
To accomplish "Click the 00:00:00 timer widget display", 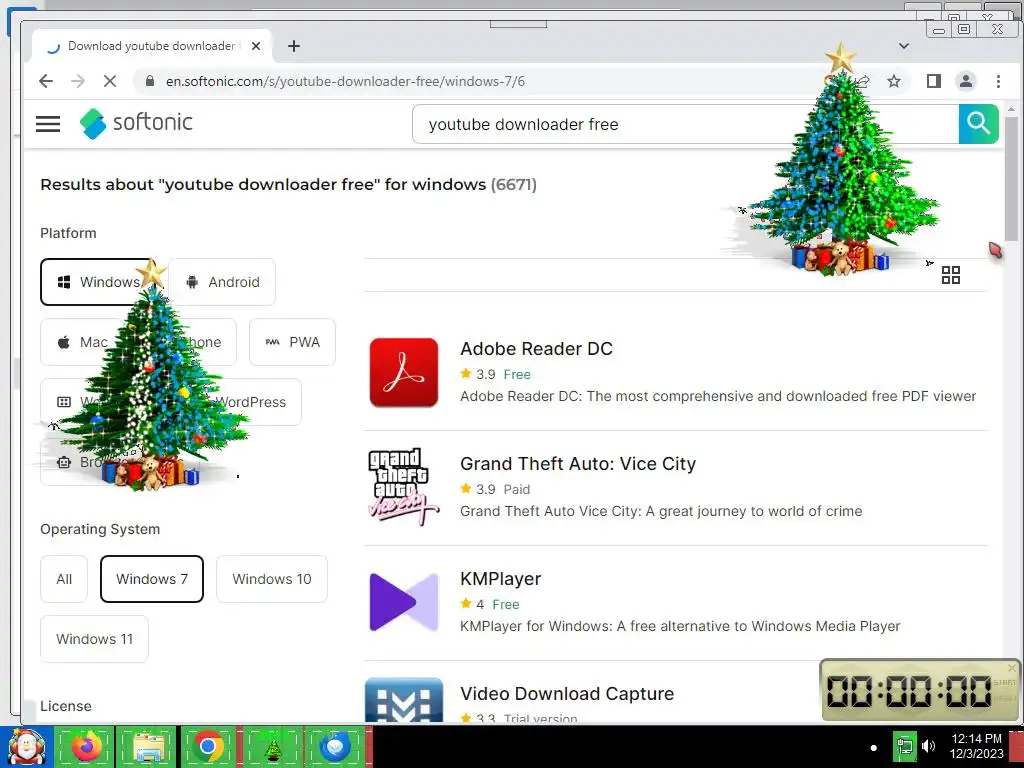I will (909, 691).
